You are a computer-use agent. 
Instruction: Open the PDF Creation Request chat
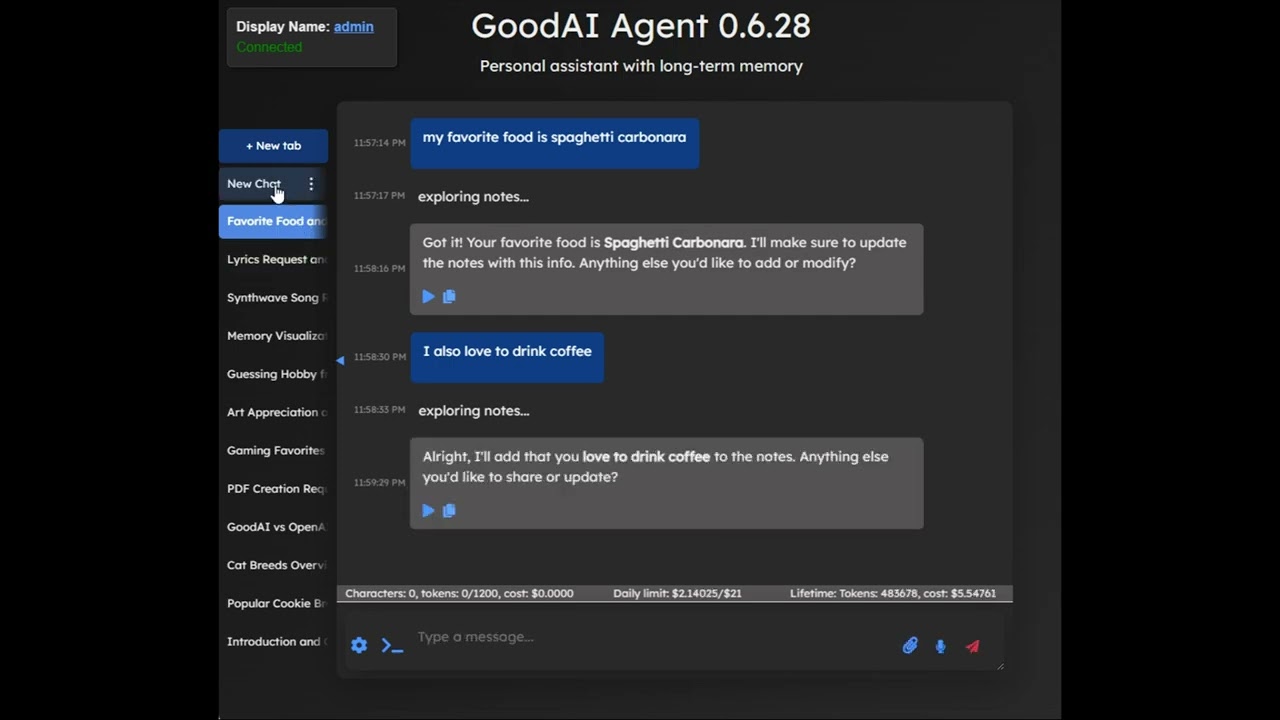click(273, 489)
